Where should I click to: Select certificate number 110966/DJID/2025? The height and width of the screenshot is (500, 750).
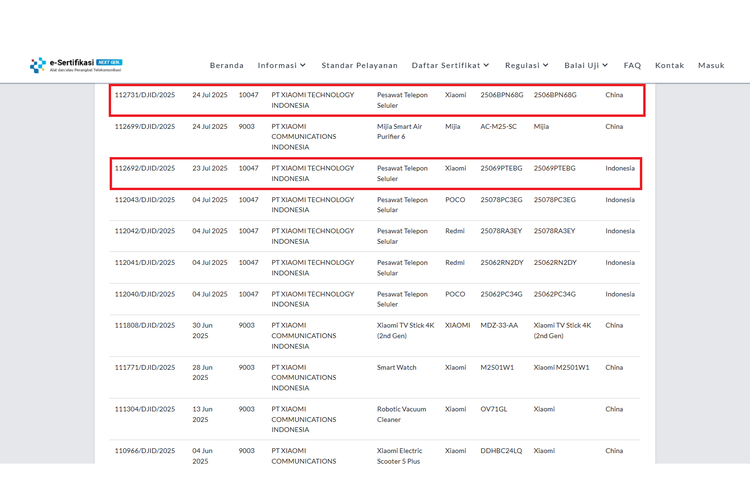coord(145,450)
